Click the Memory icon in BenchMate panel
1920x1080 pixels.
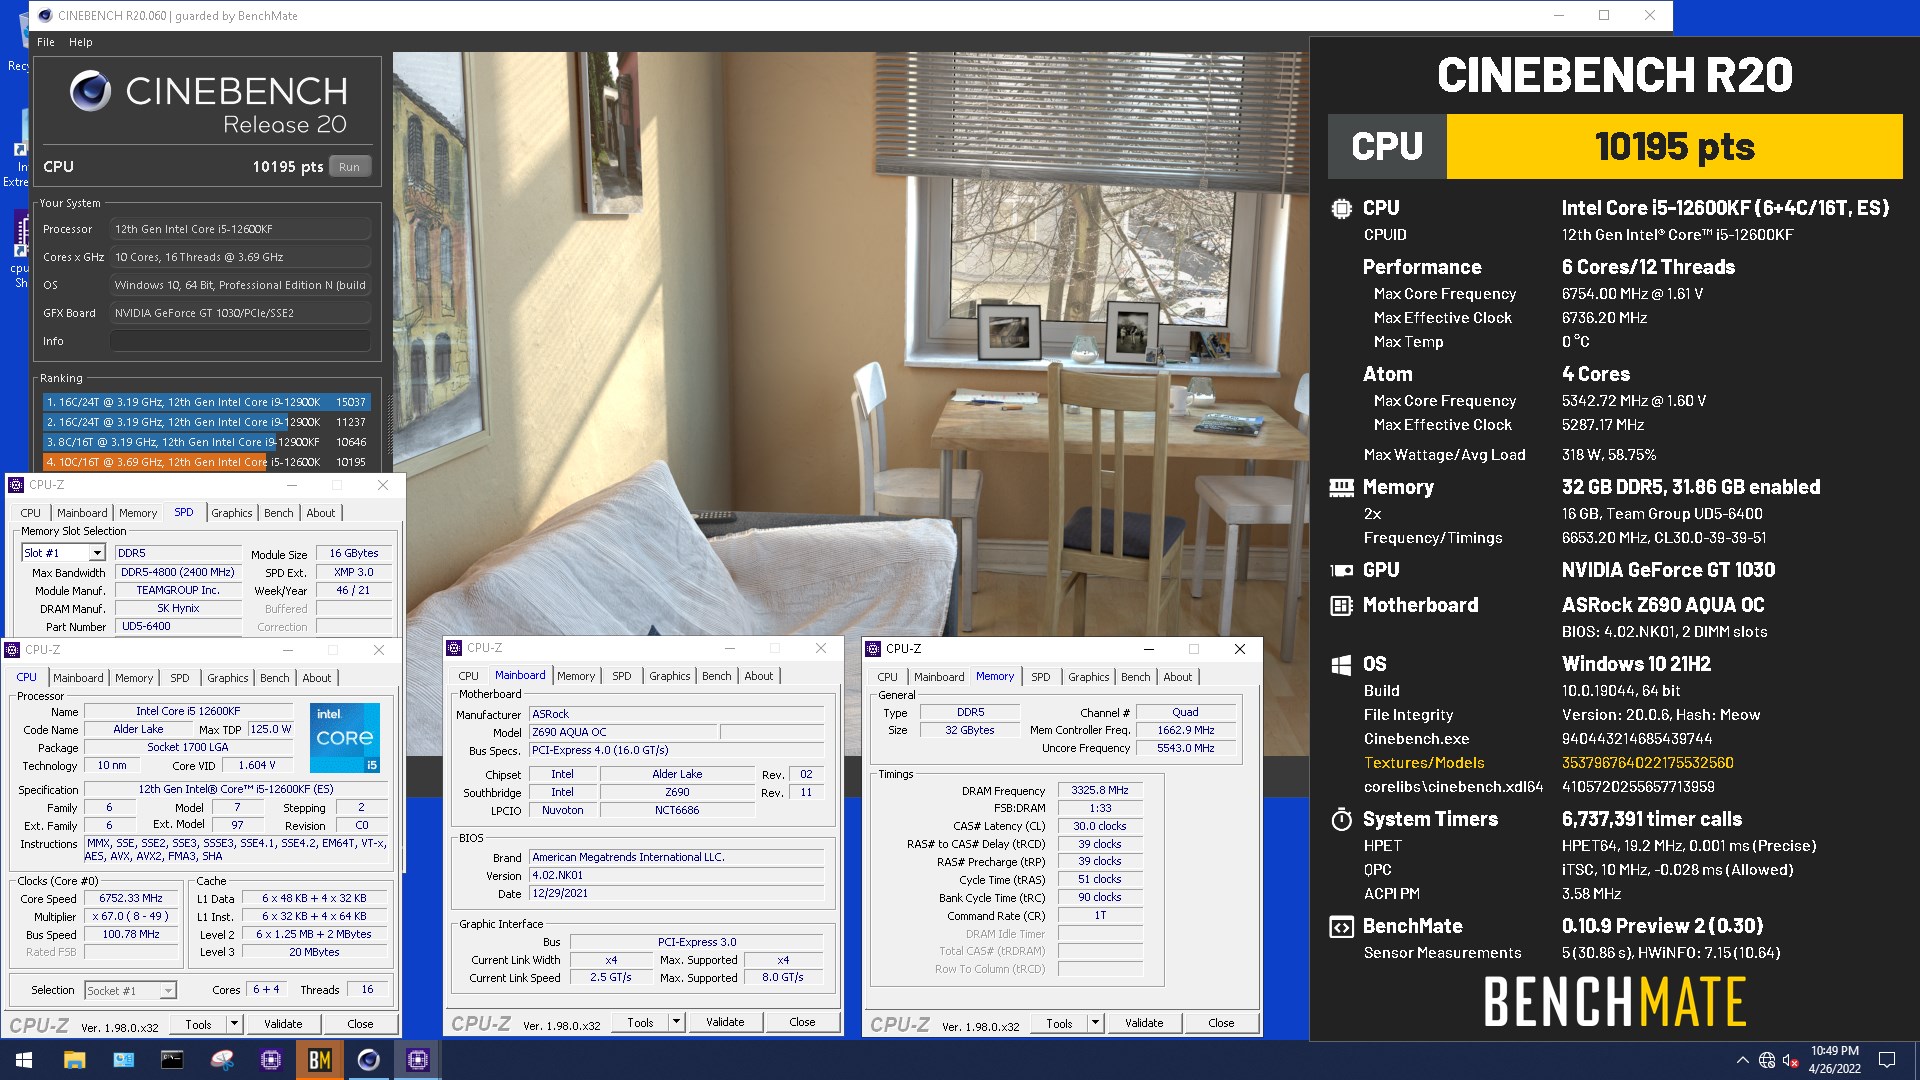tap(1341, 487)
